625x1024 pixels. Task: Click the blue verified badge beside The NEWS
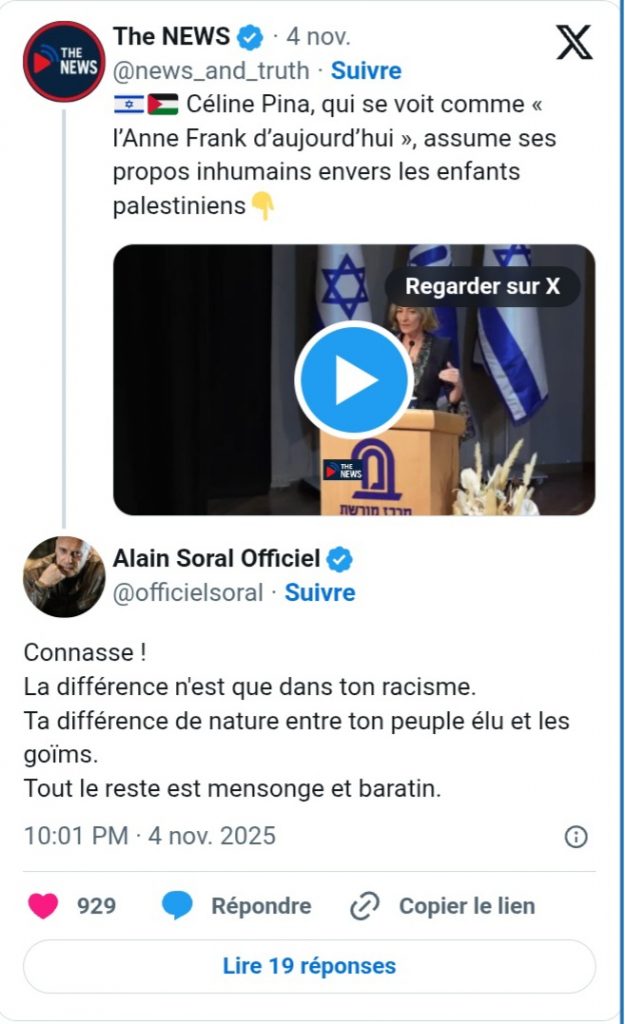click(x=250, y=38)
